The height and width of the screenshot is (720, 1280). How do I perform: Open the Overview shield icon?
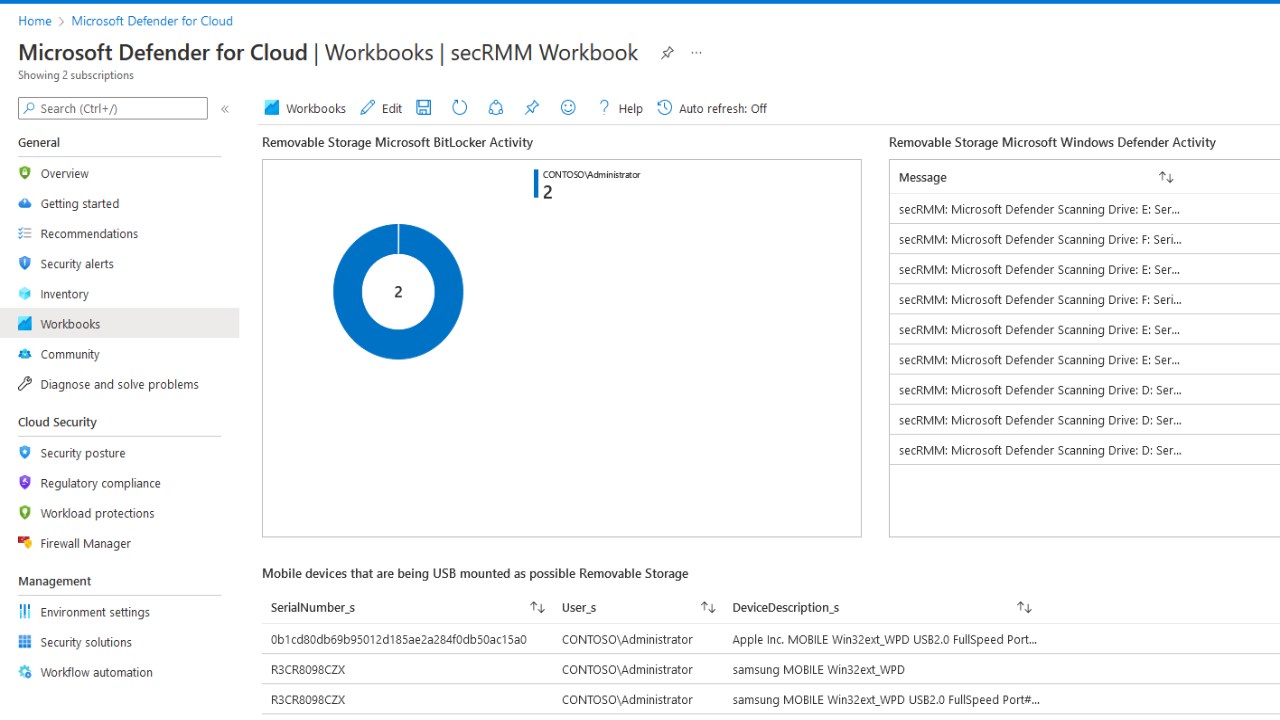[x=25, y=173]
